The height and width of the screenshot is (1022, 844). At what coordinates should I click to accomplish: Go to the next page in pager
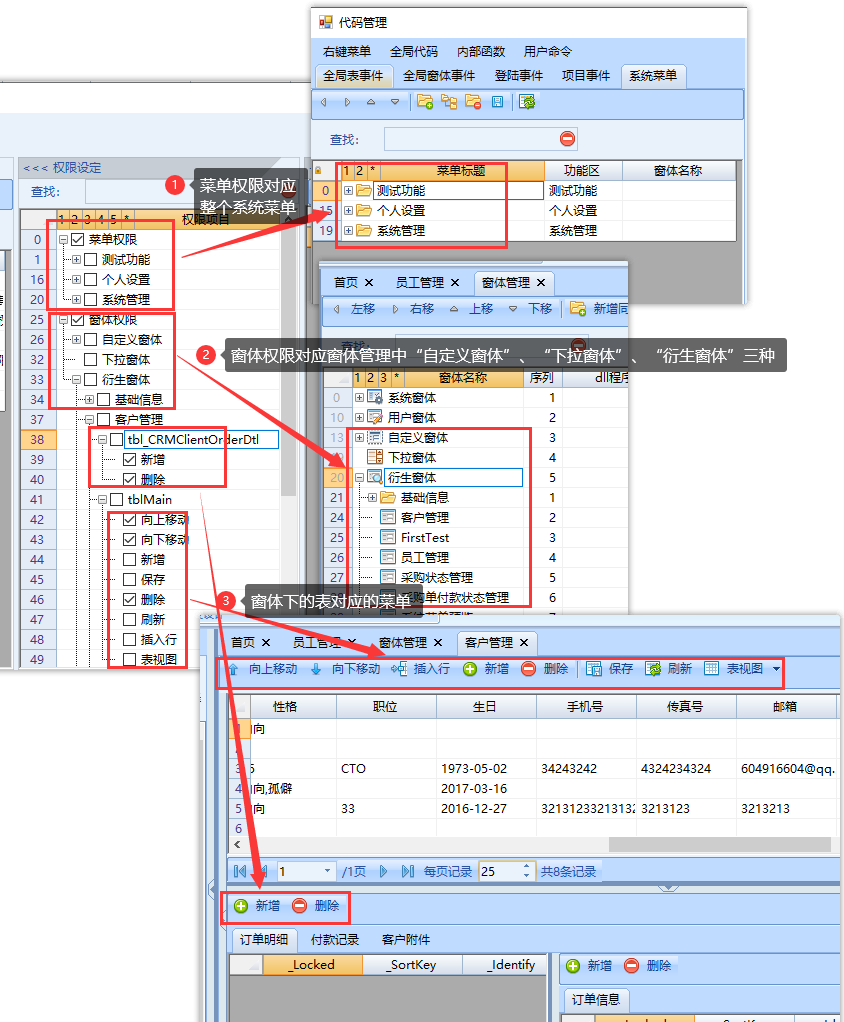point(383,871)
